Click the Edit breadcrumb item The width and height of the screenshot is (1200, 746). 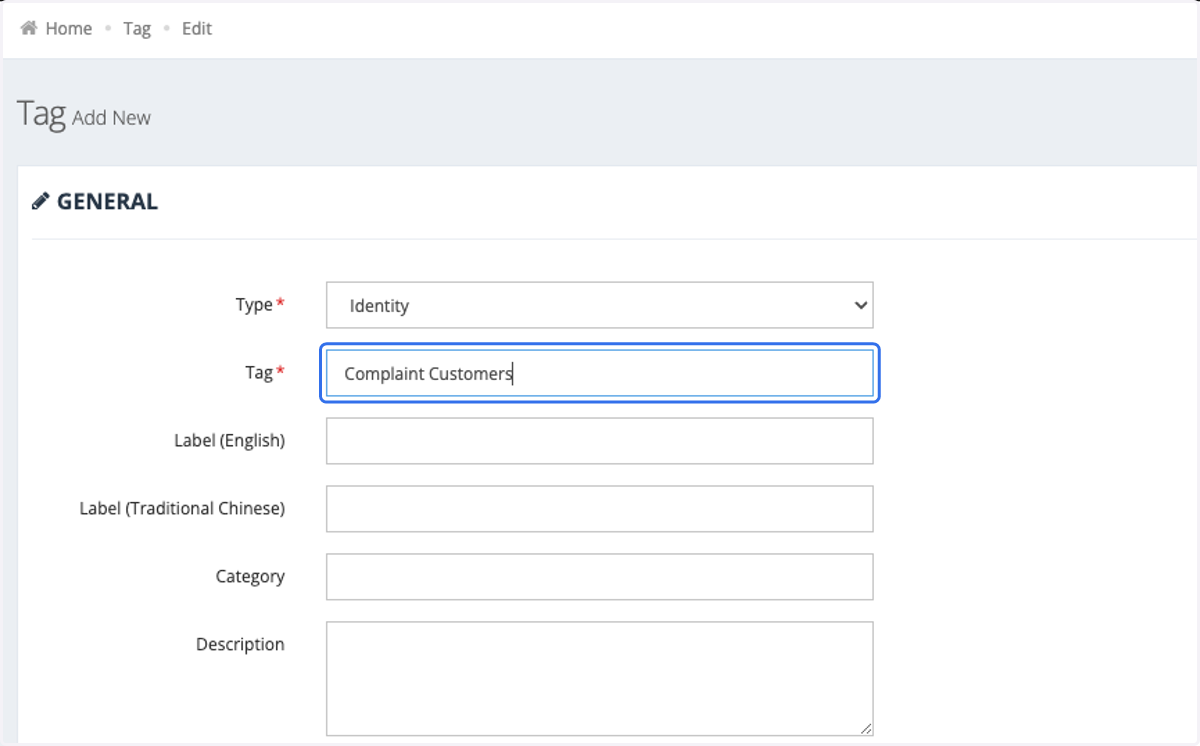(197, 28)
